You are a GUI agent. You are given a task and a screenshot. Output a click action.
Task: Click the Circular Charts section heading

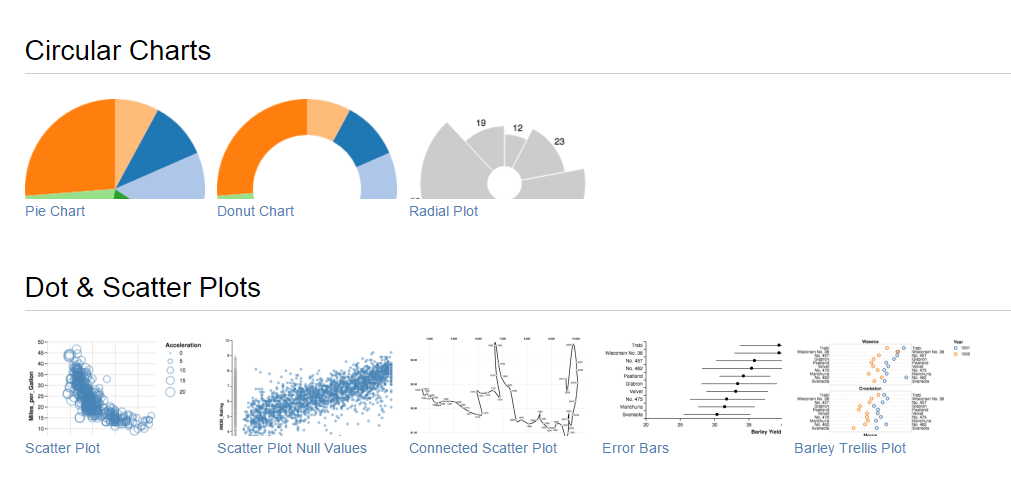[118, 50]
